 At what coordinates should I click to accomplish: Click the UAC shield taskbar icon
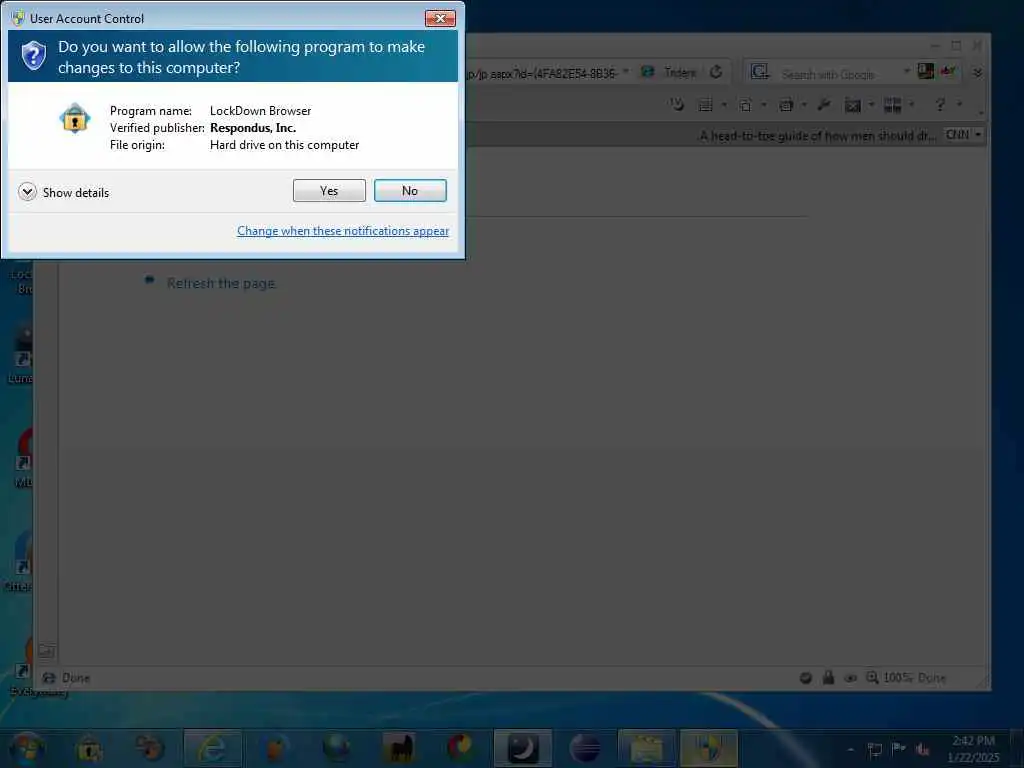709,748
